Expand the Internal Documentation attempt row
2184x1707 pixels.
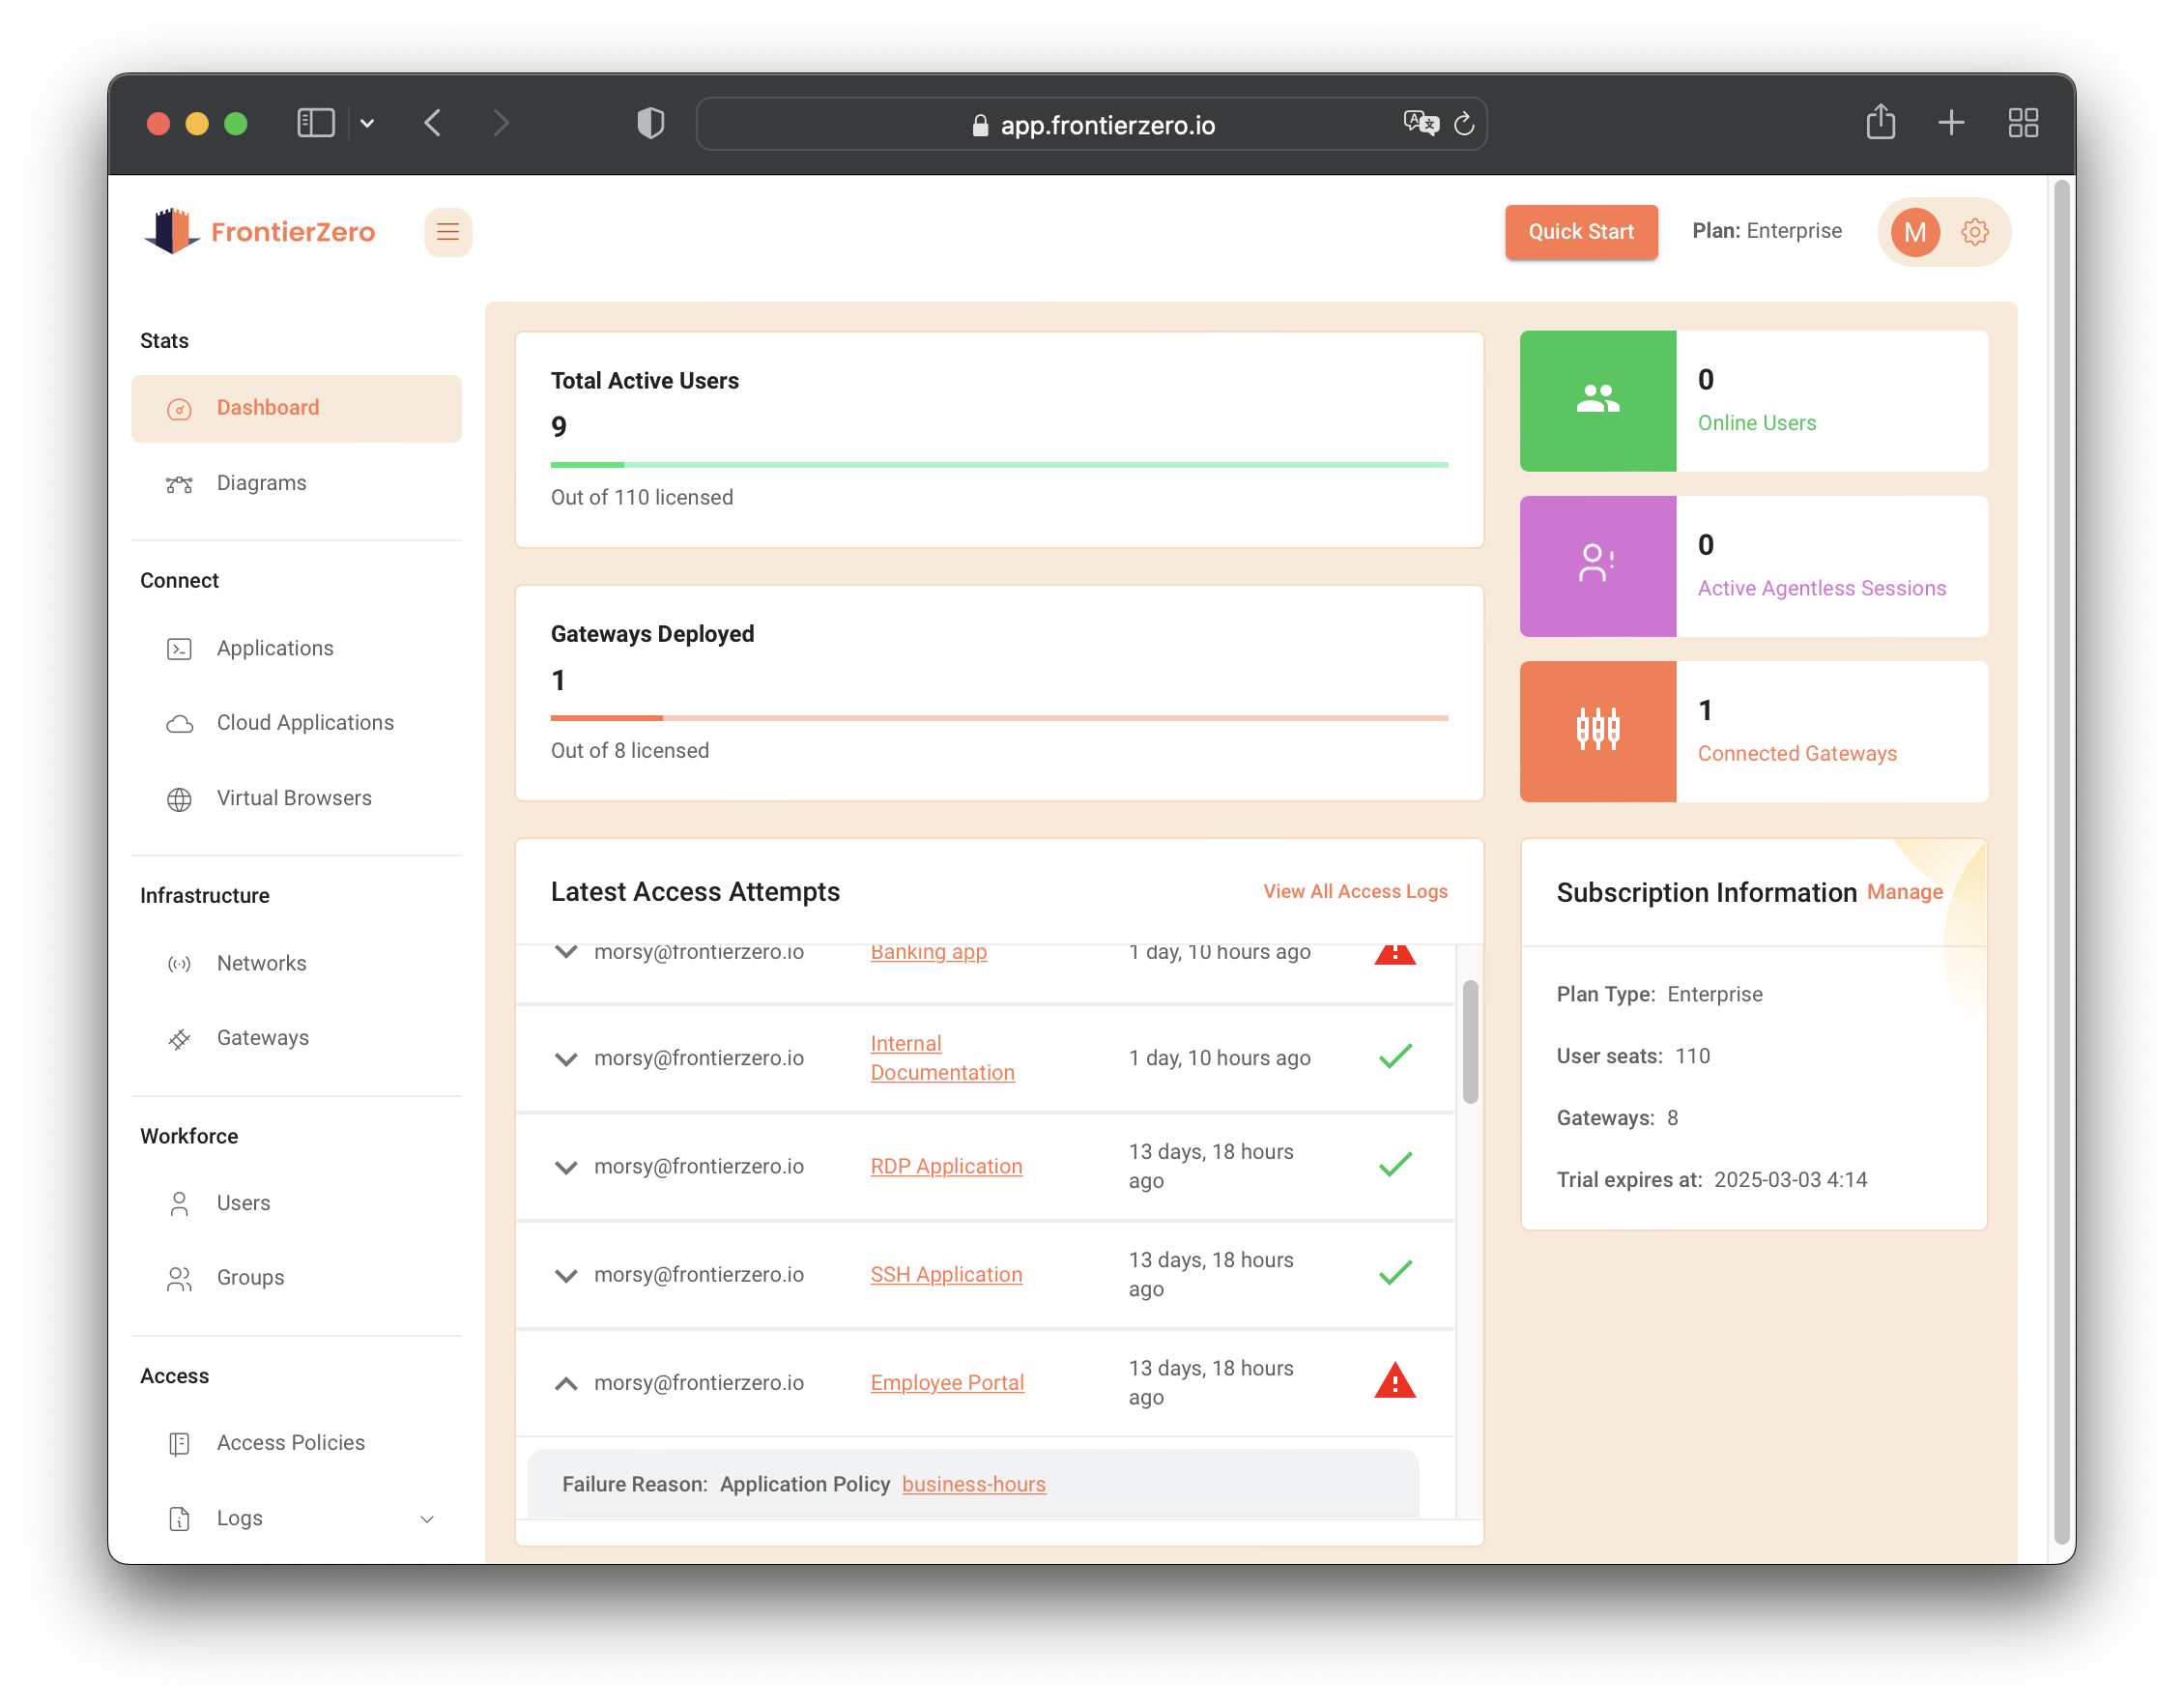566,1059
